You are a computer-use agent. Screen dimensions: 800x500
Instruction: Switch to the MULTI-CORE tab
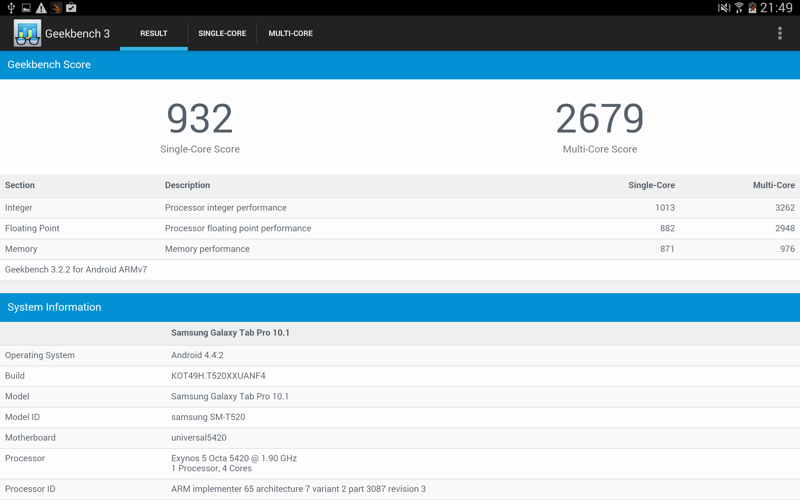(x=290, y=33)
